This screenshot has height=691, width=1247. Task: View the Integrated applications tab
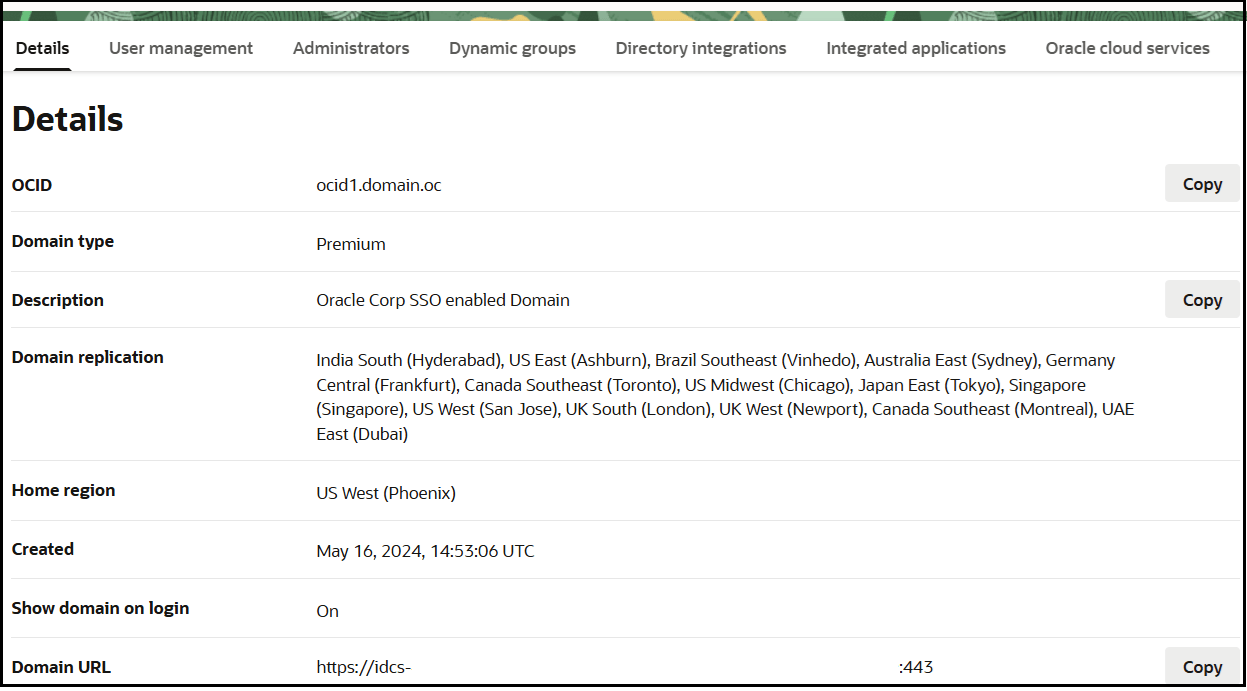[915, 47]
